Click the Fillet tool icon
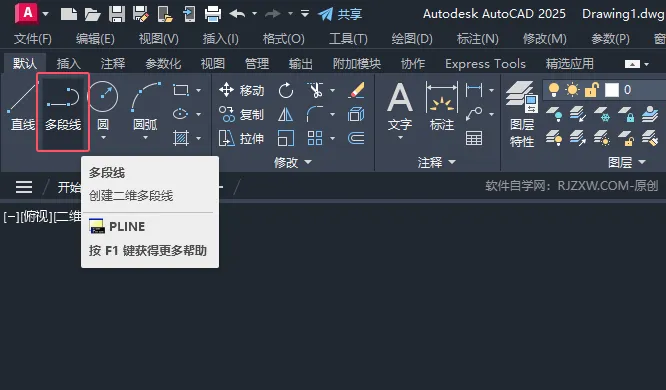This screenshot has width=666, height=390. coord(315,114)
